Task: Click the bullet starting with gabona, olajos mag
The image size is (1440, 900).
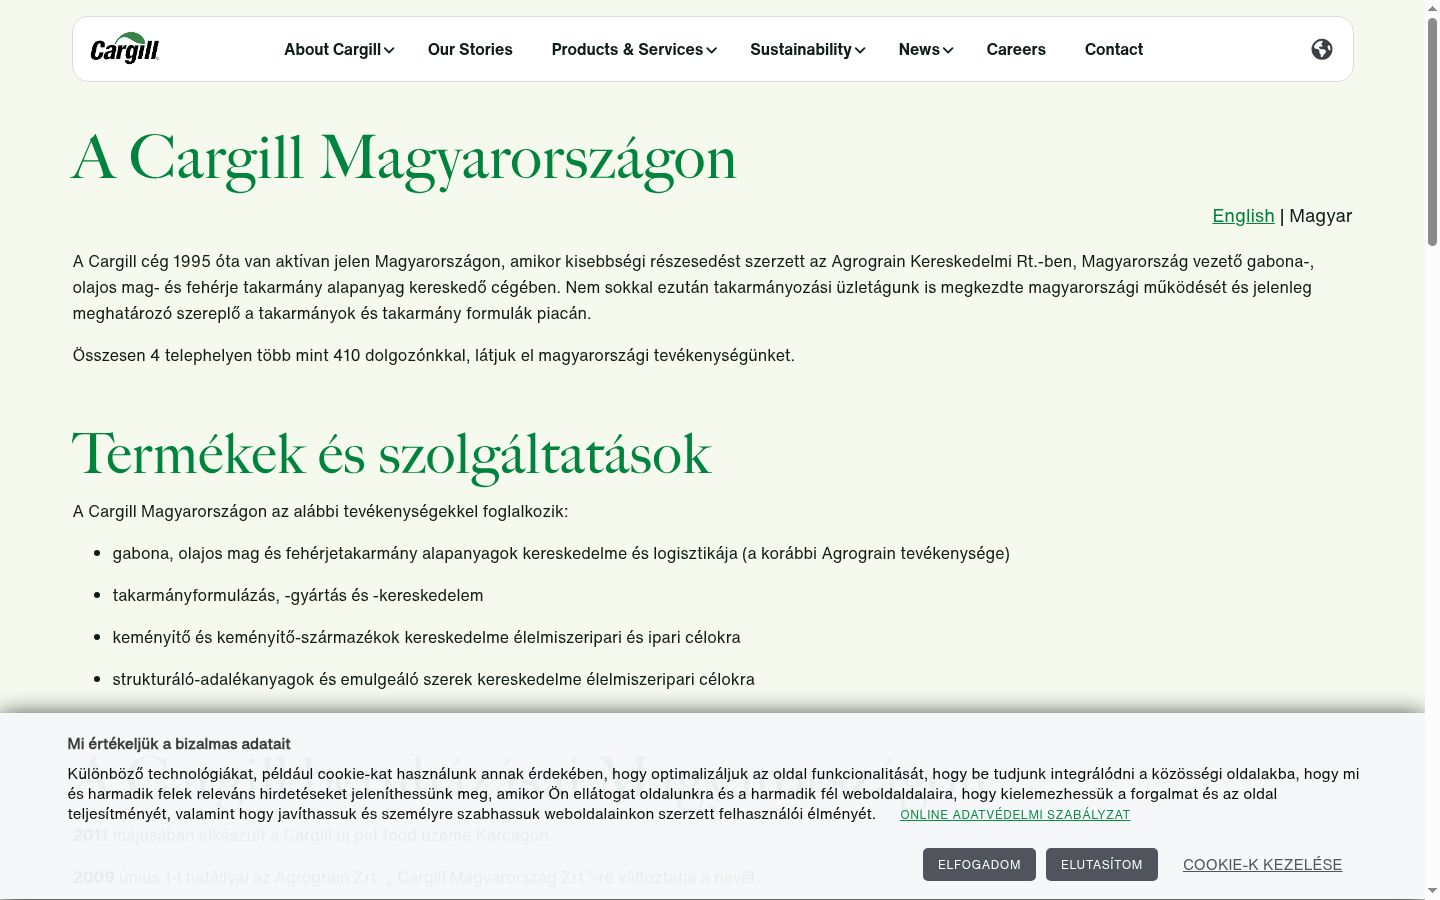Action: click(561, 553)
